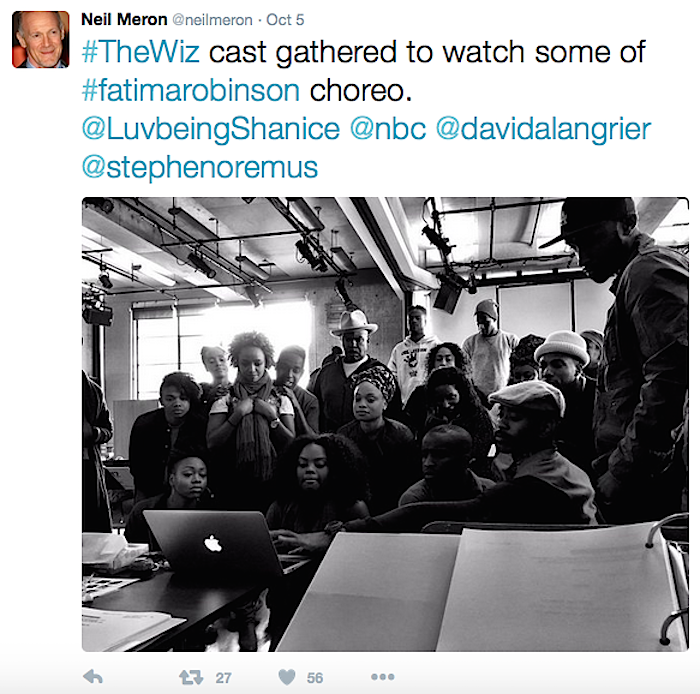Click the word 'choreo.' in the tweet
This screenshot has width=700, height=694.
click(x=361, y=91)
